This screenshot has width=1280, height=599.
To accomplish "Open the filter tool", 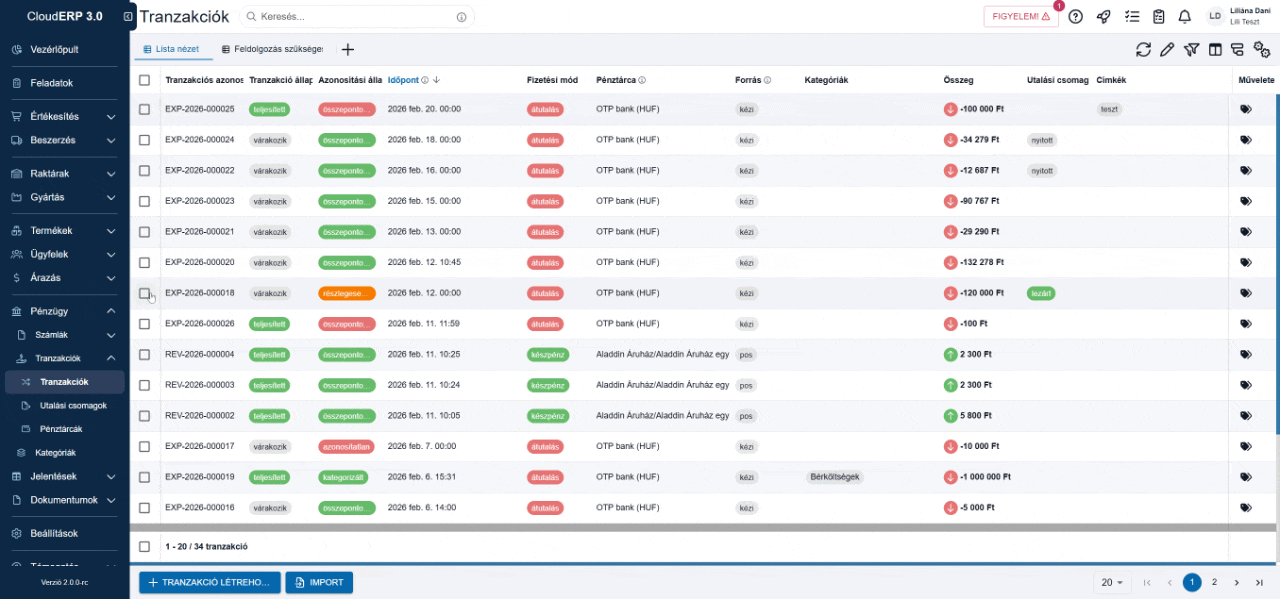I will pos(1191,48).
